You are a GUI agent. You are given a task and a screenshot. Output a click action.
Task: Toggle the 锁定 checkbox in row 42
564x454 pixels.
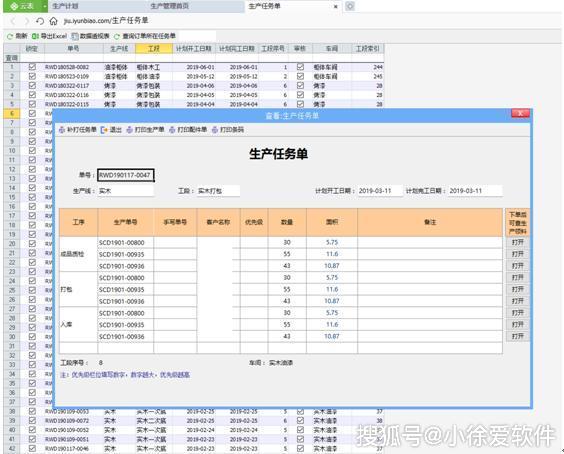[32, 449]
